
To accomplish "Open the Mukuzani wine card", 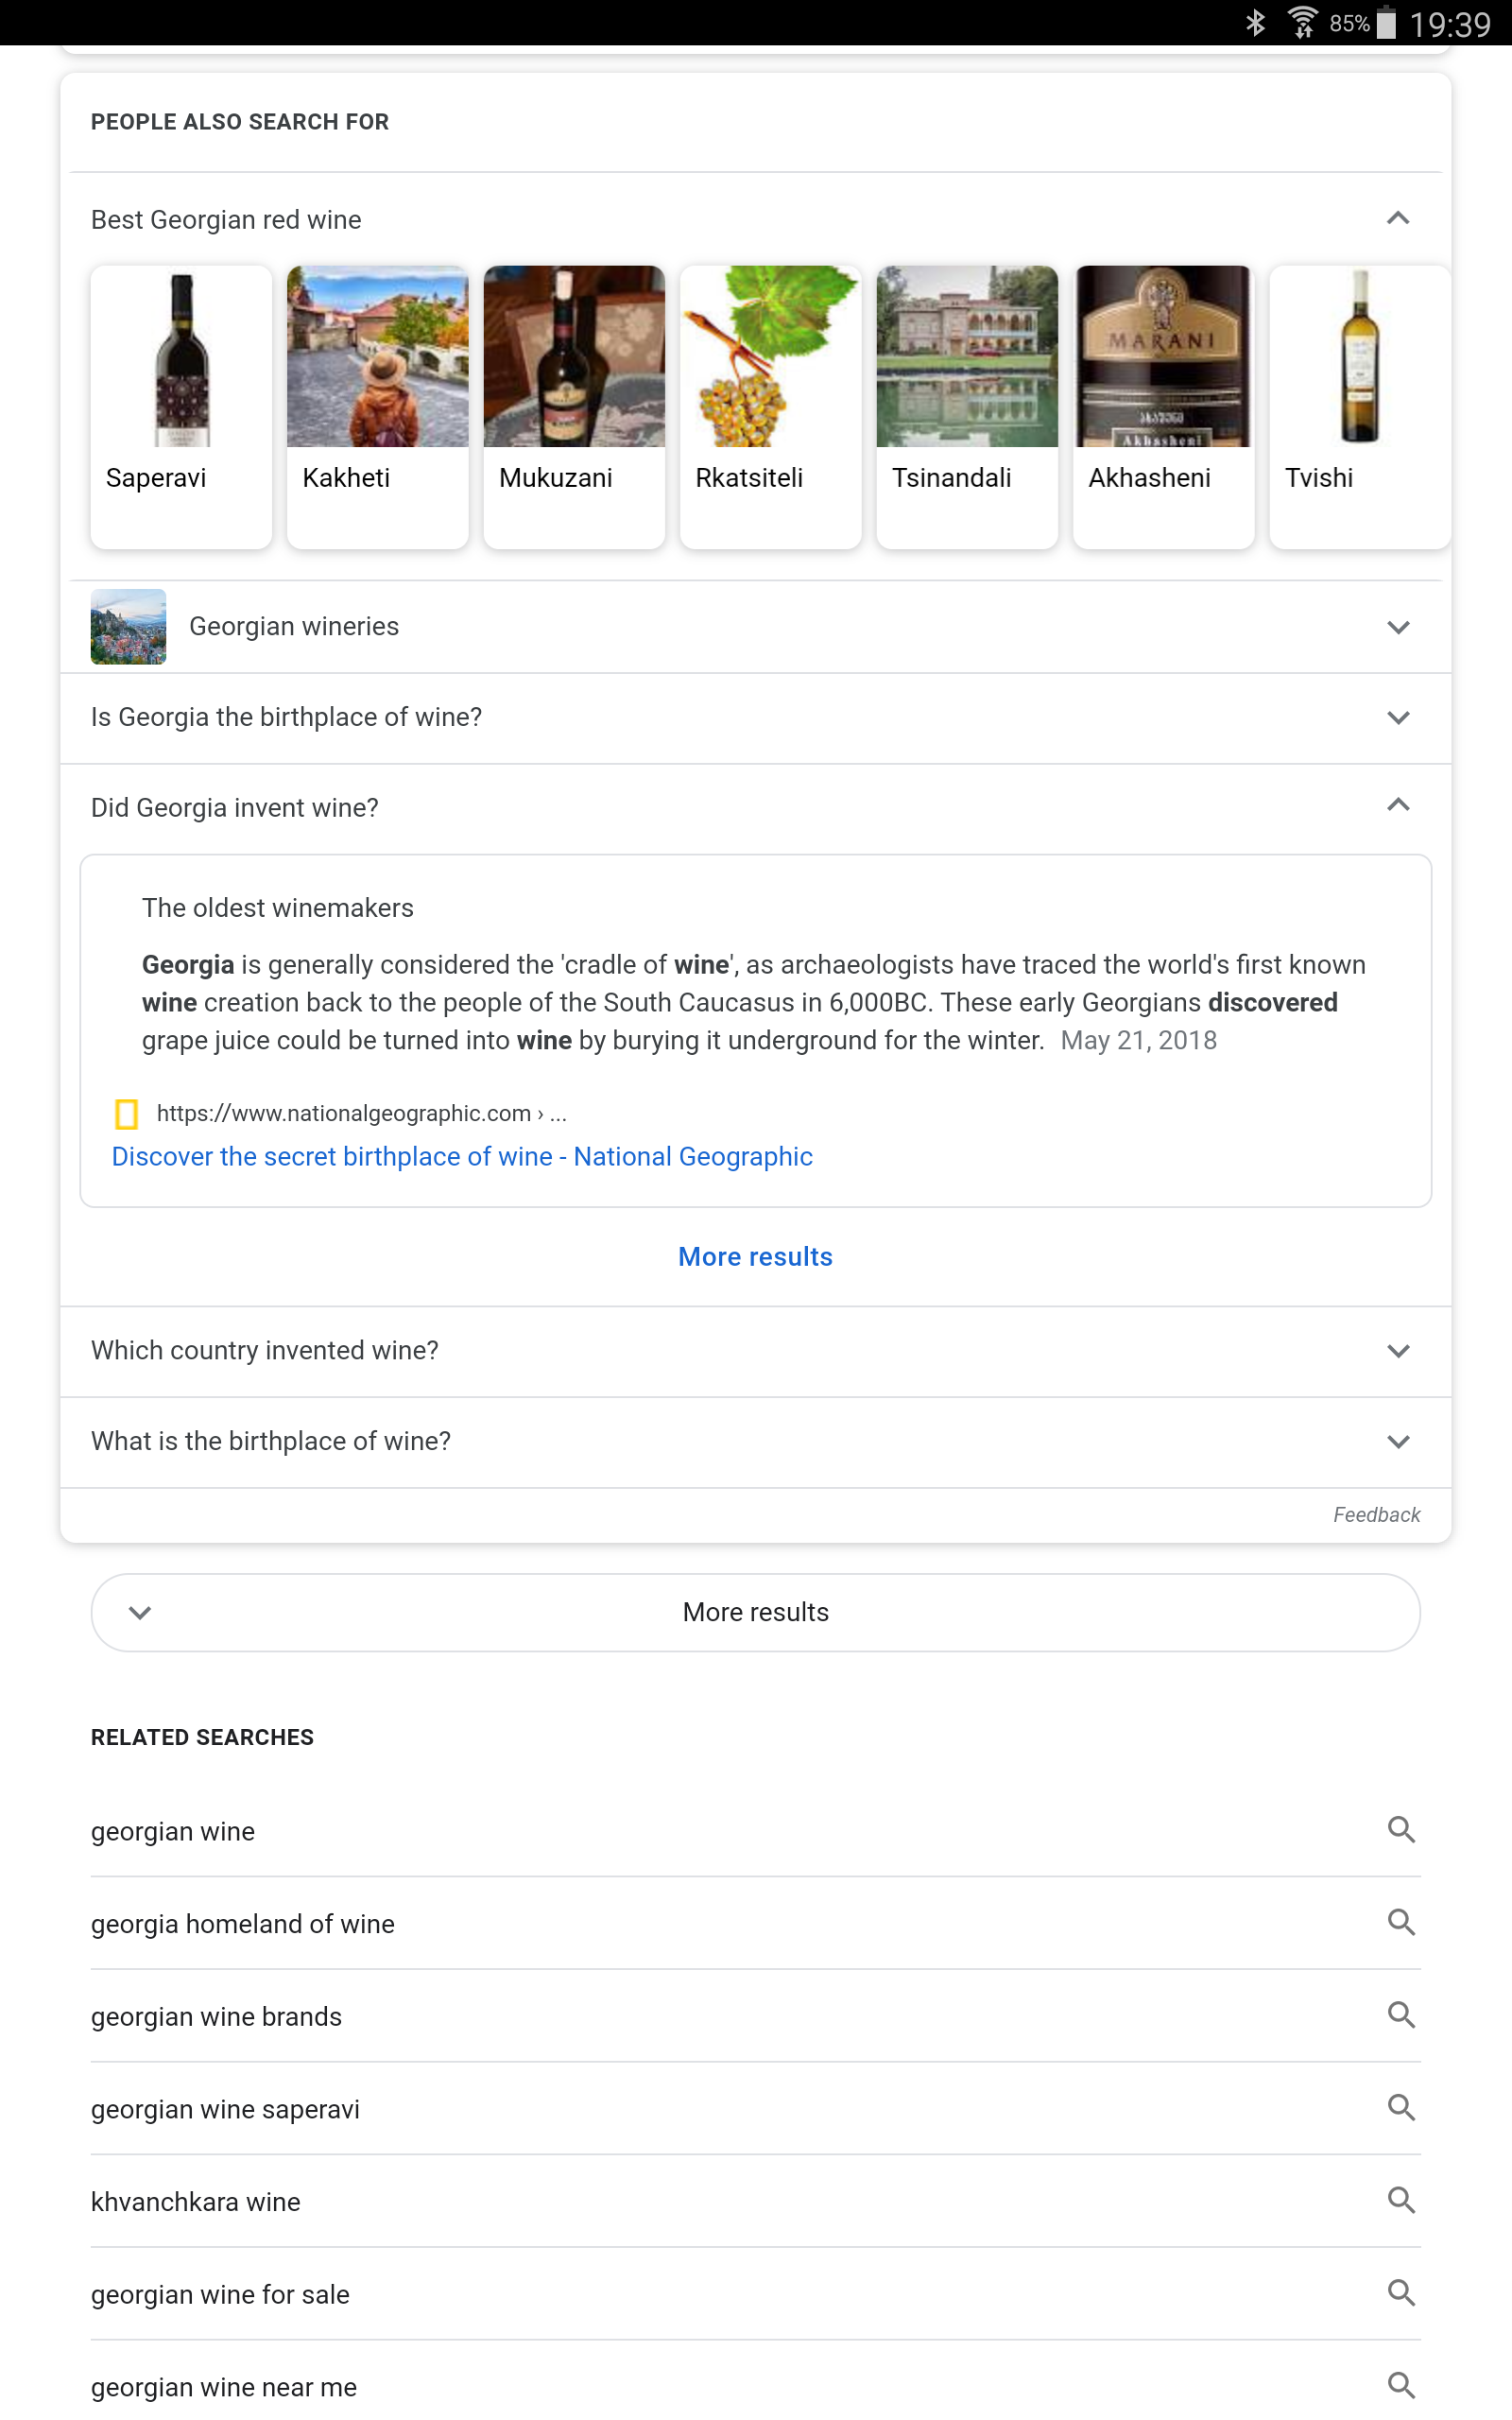I will coord(574,406).
